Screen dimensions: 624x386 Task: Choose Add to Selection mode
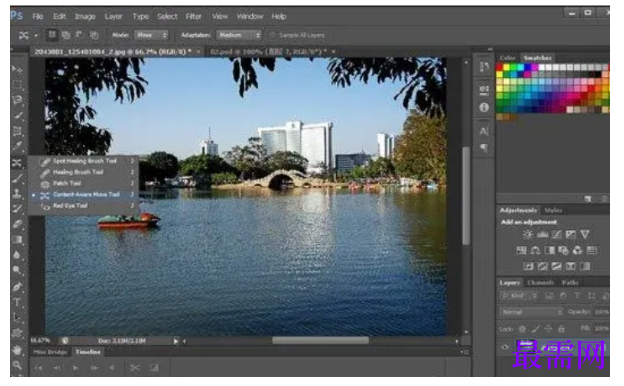click(66, 35)
